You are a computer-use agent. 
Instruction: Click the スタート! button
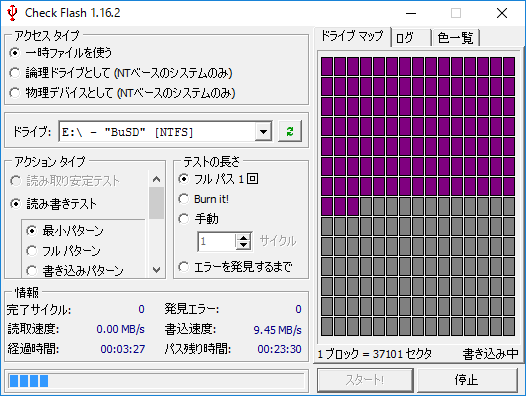pos(365,380)
